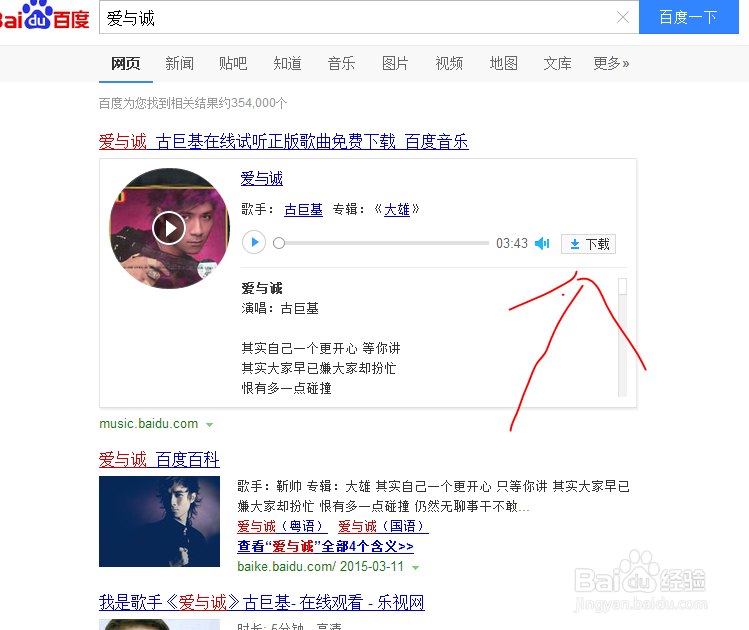This screenshot has height=630, width=749.
Task: Focus the search input containing 爱与诚
Action: pyautogui.click(x=358, y=18)
